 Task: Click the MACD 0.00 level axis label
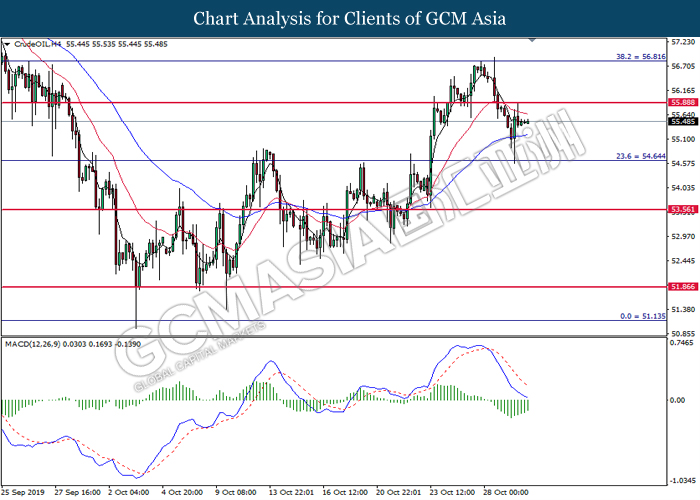click(678, 400)
